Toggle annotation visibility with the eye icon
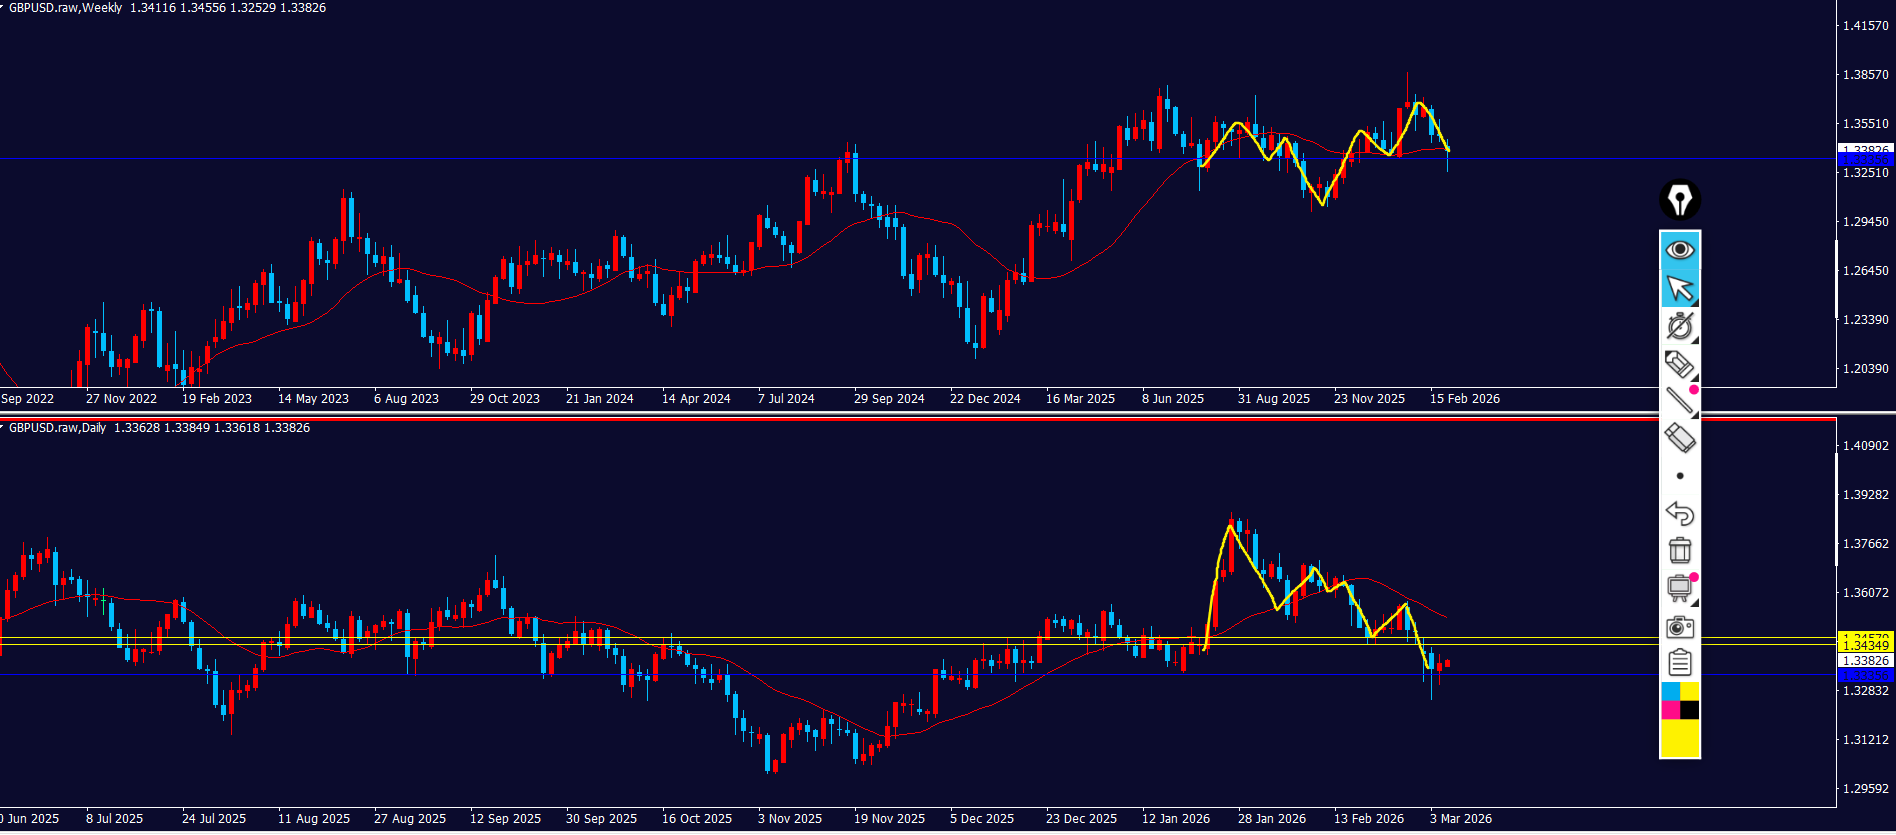The height and width of the screenshot is (835, 1896). click(x=1680, y=249)
